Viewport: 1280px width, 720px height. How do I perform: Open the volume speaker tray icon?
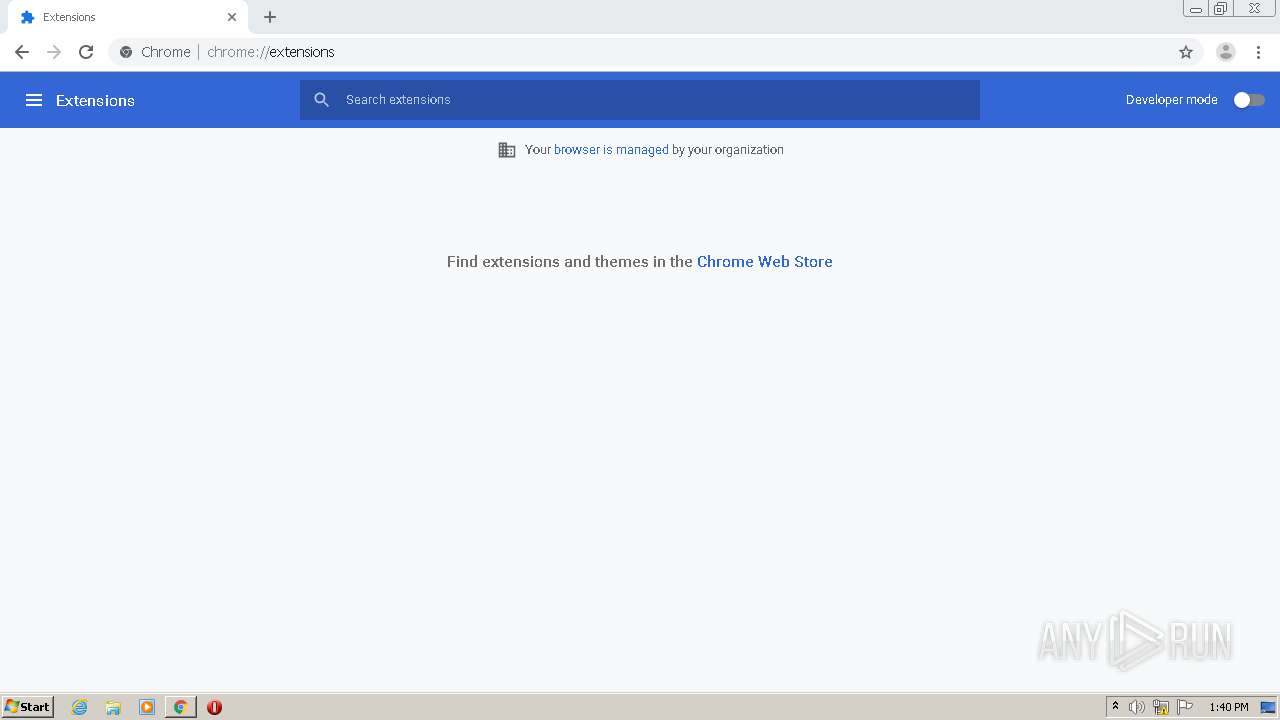click(x=1137, y=707)
